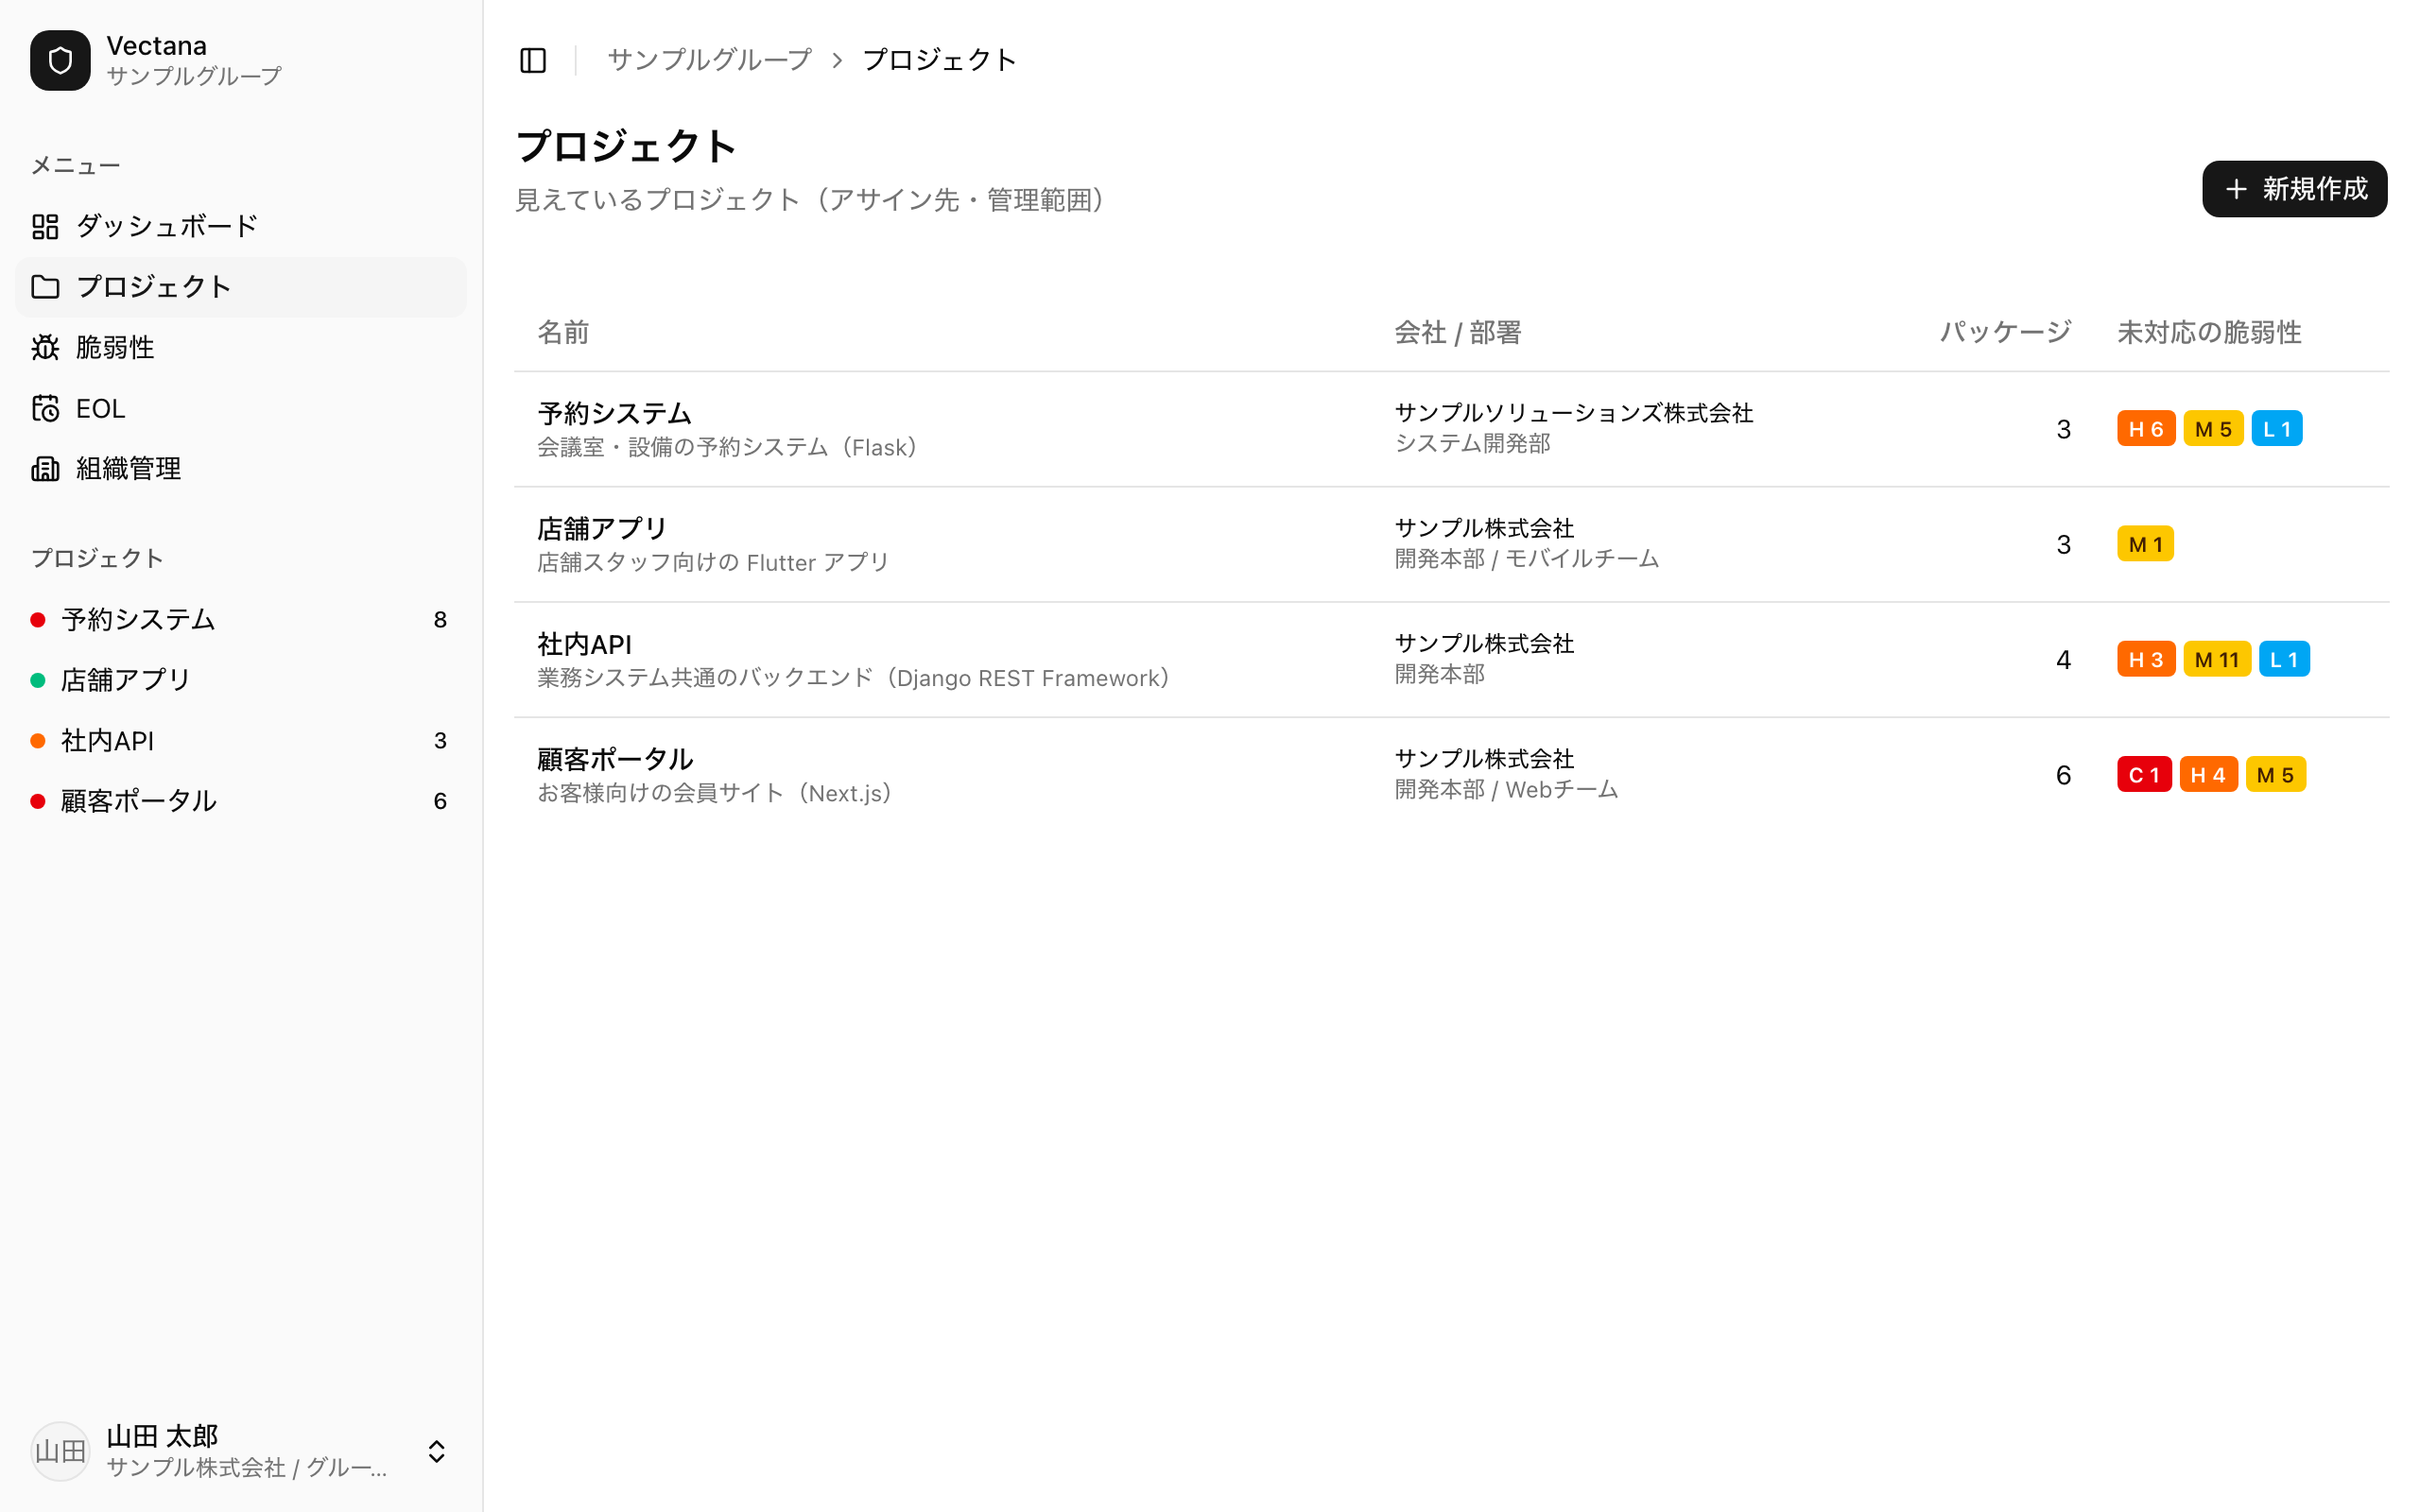Click the EOL calendar-clock icon
2420x1512 pixels.
[45, 408]
